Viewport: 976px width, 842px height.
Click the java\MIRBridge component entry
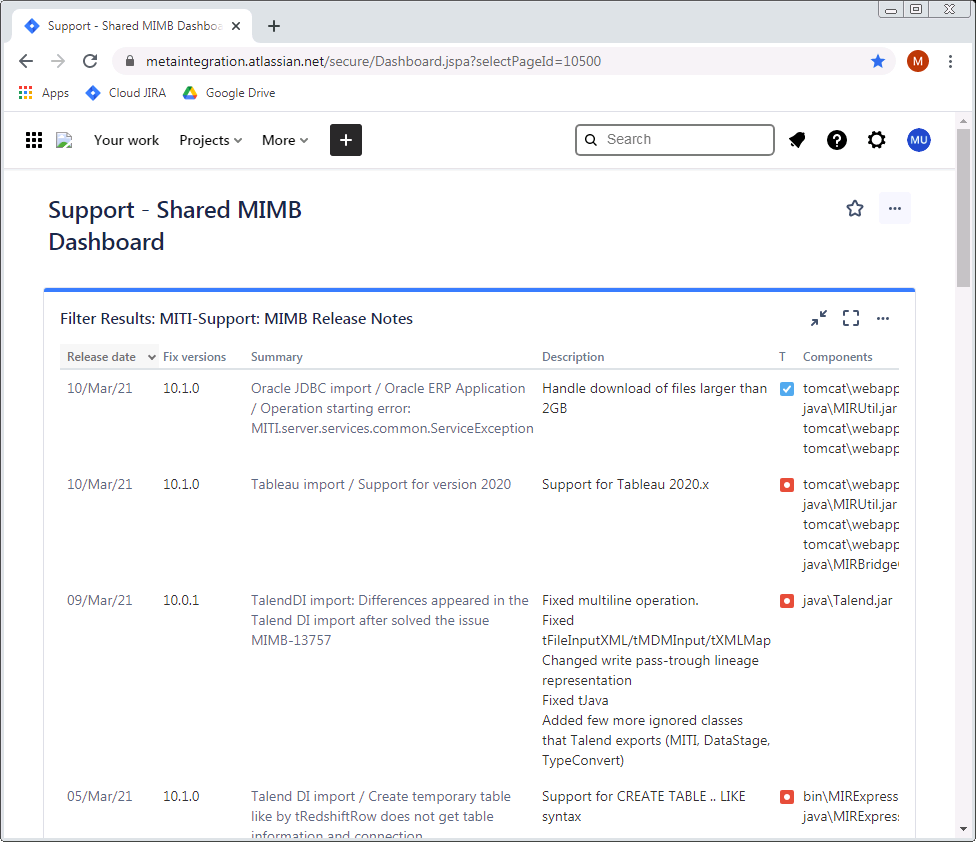pos(850,564)
